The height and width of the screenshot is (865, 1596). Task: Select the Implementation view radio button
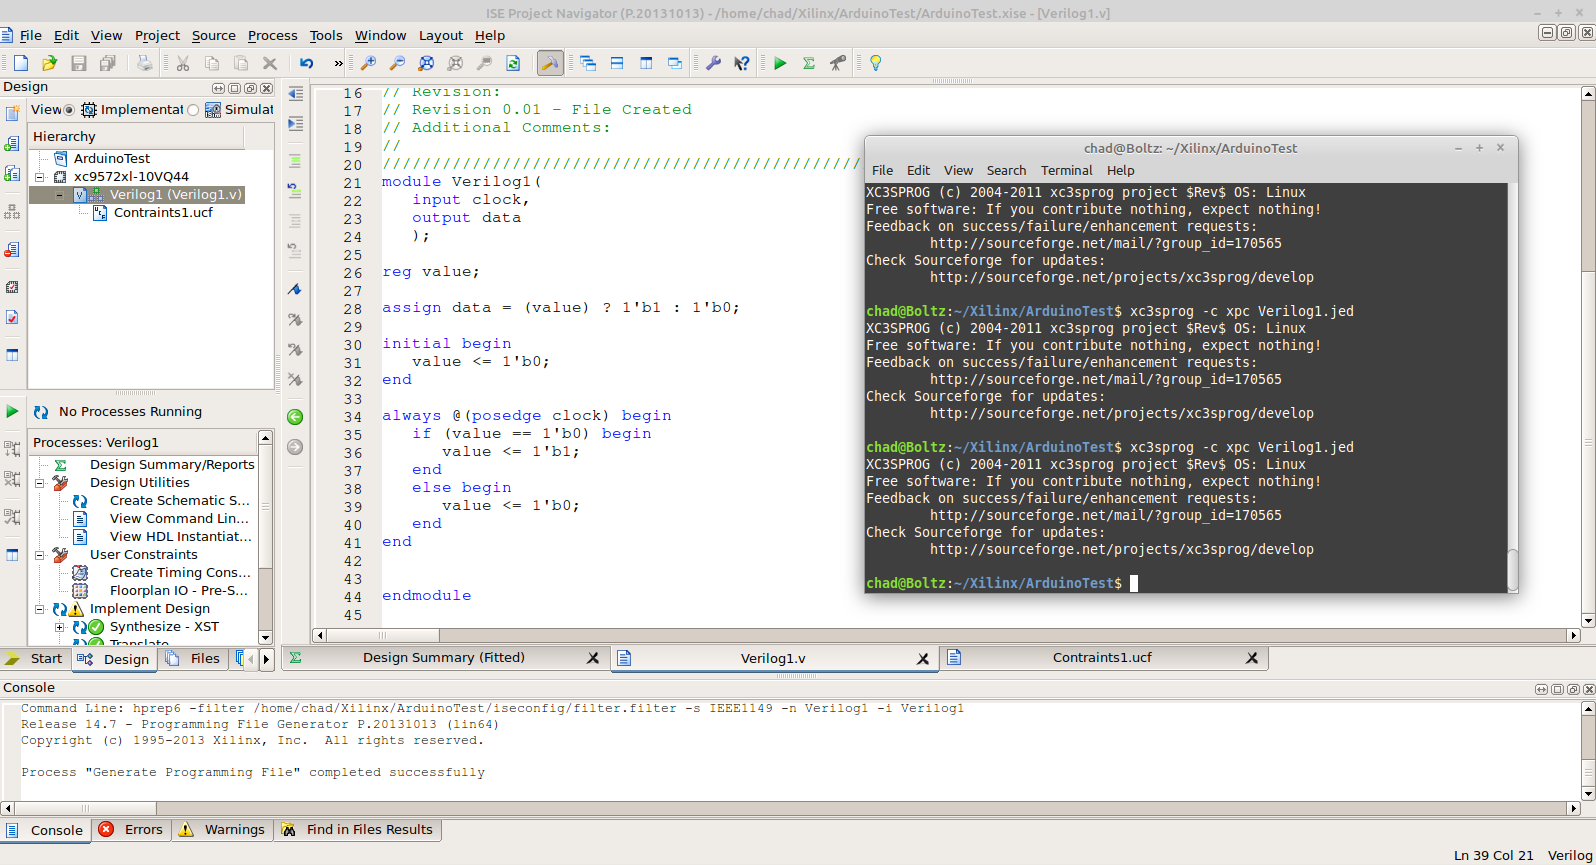[x=69, y=110]
